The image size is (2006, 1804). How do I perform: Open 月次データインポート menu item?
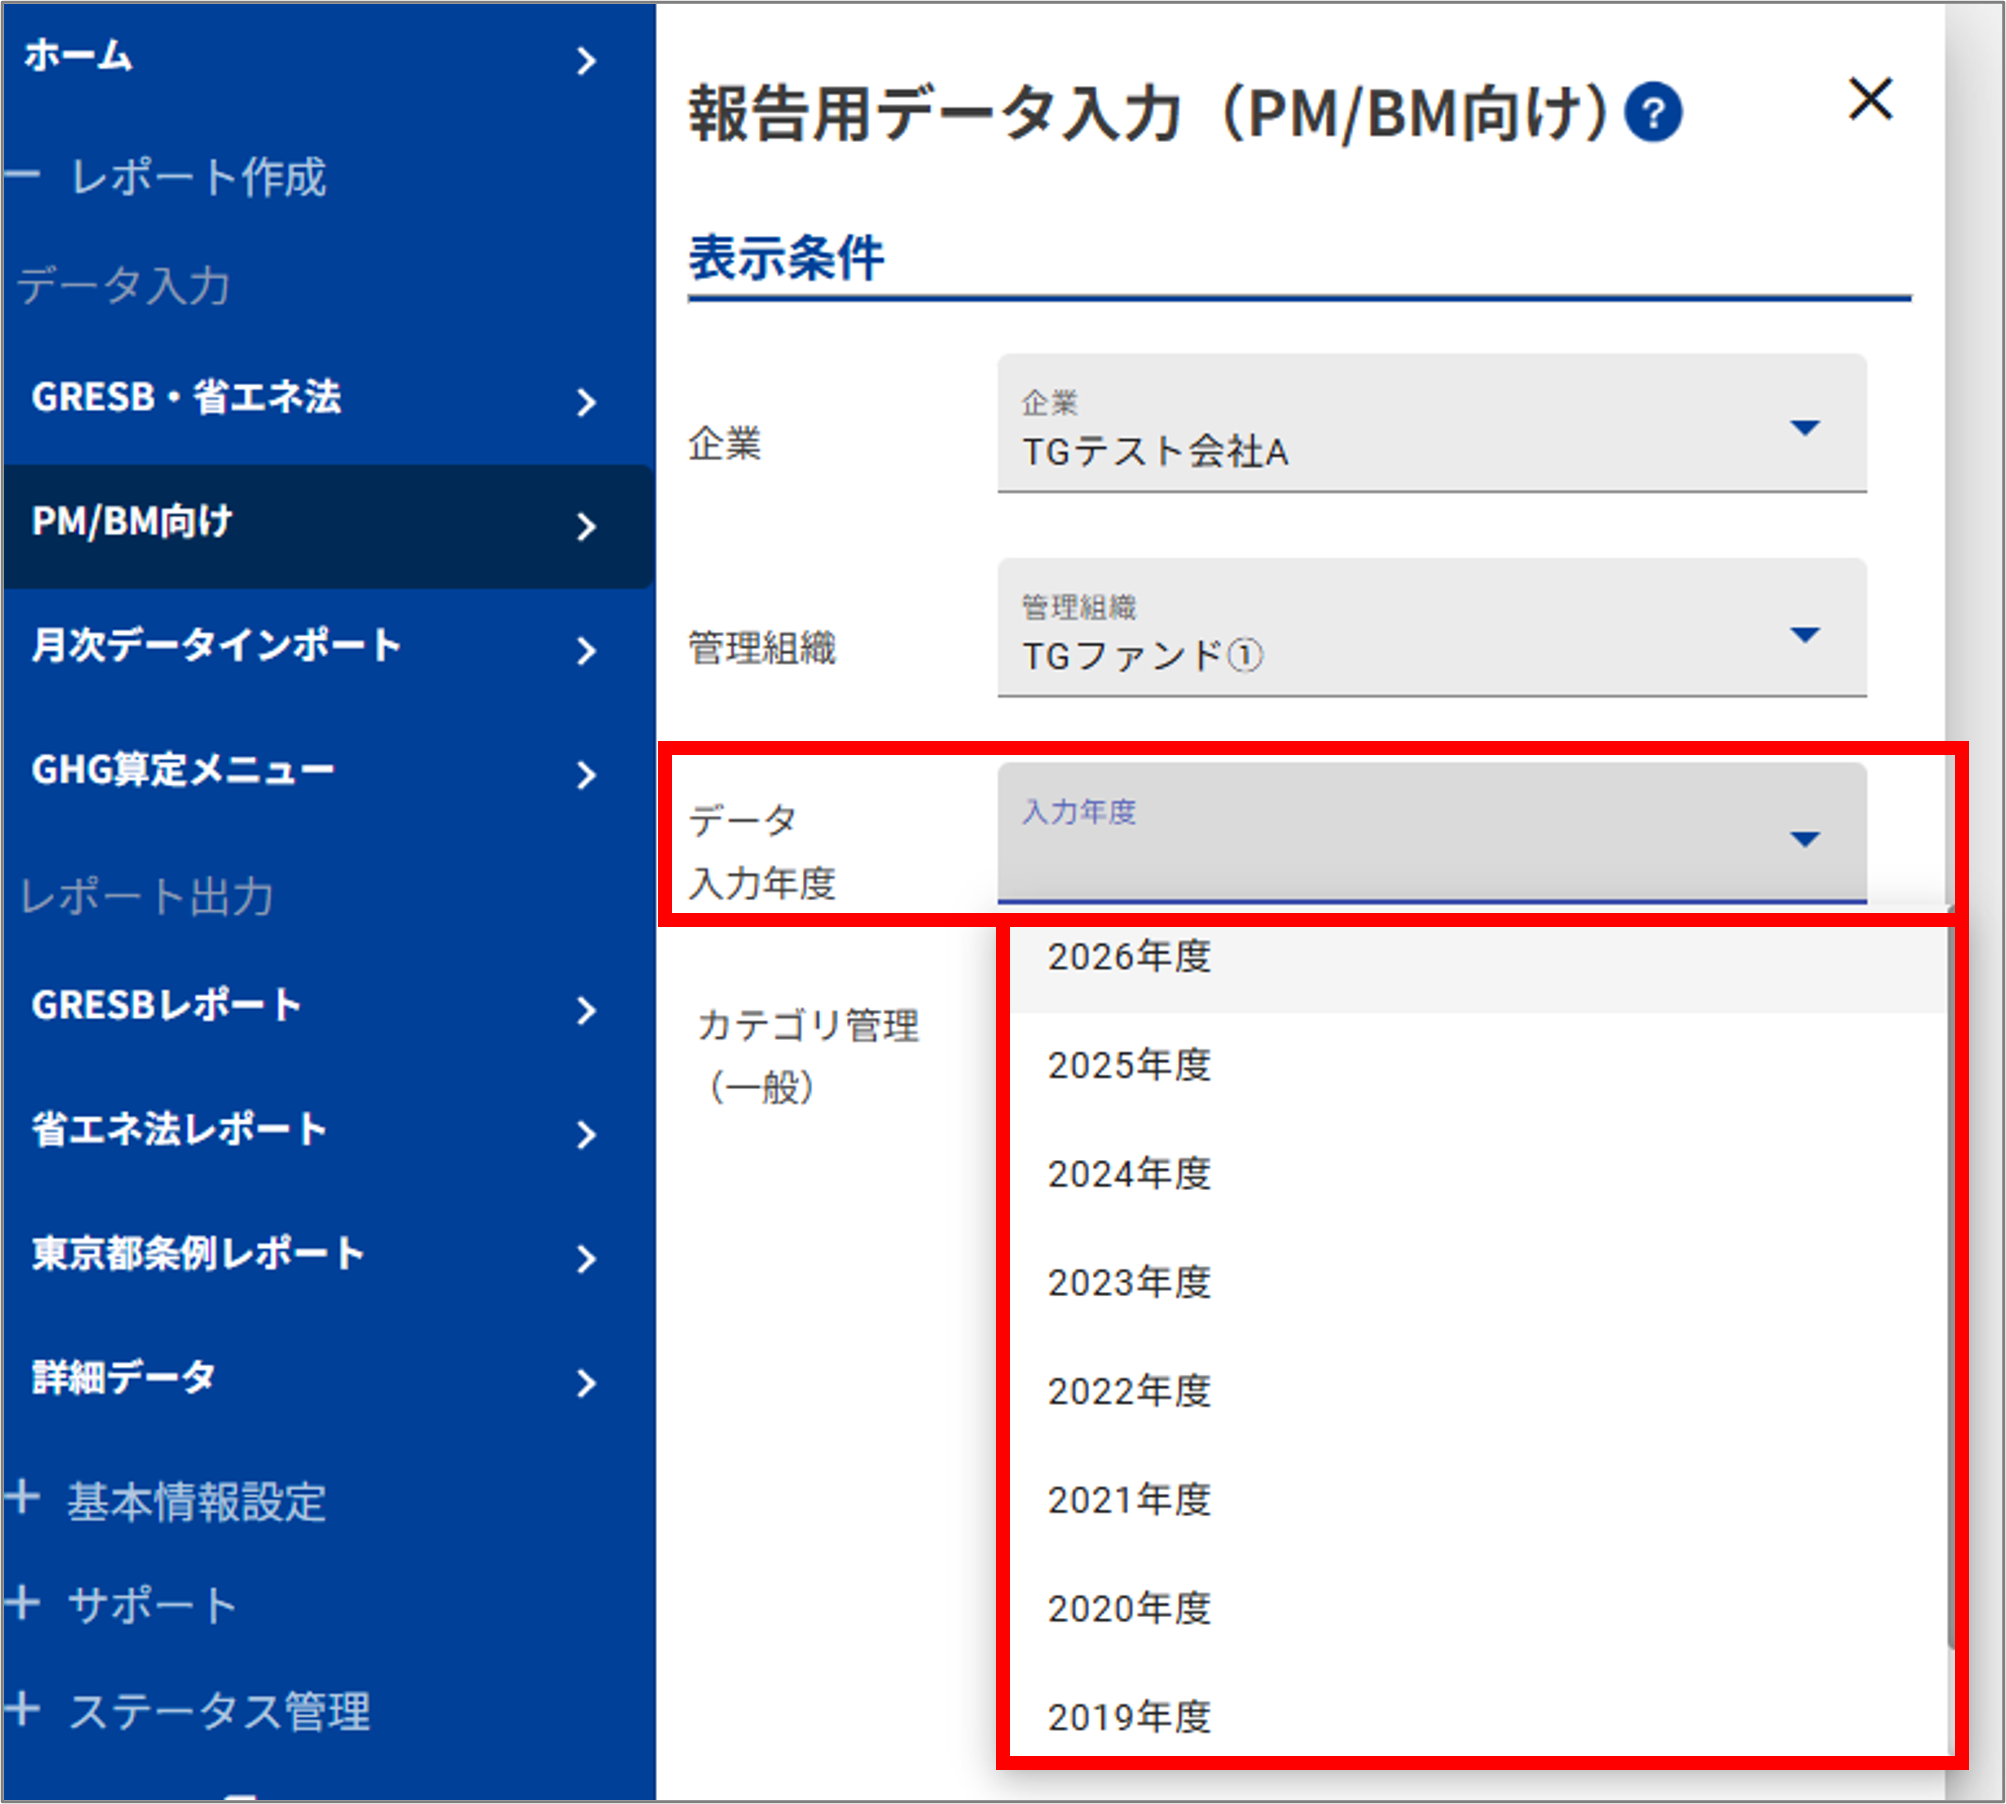point(216,646)
